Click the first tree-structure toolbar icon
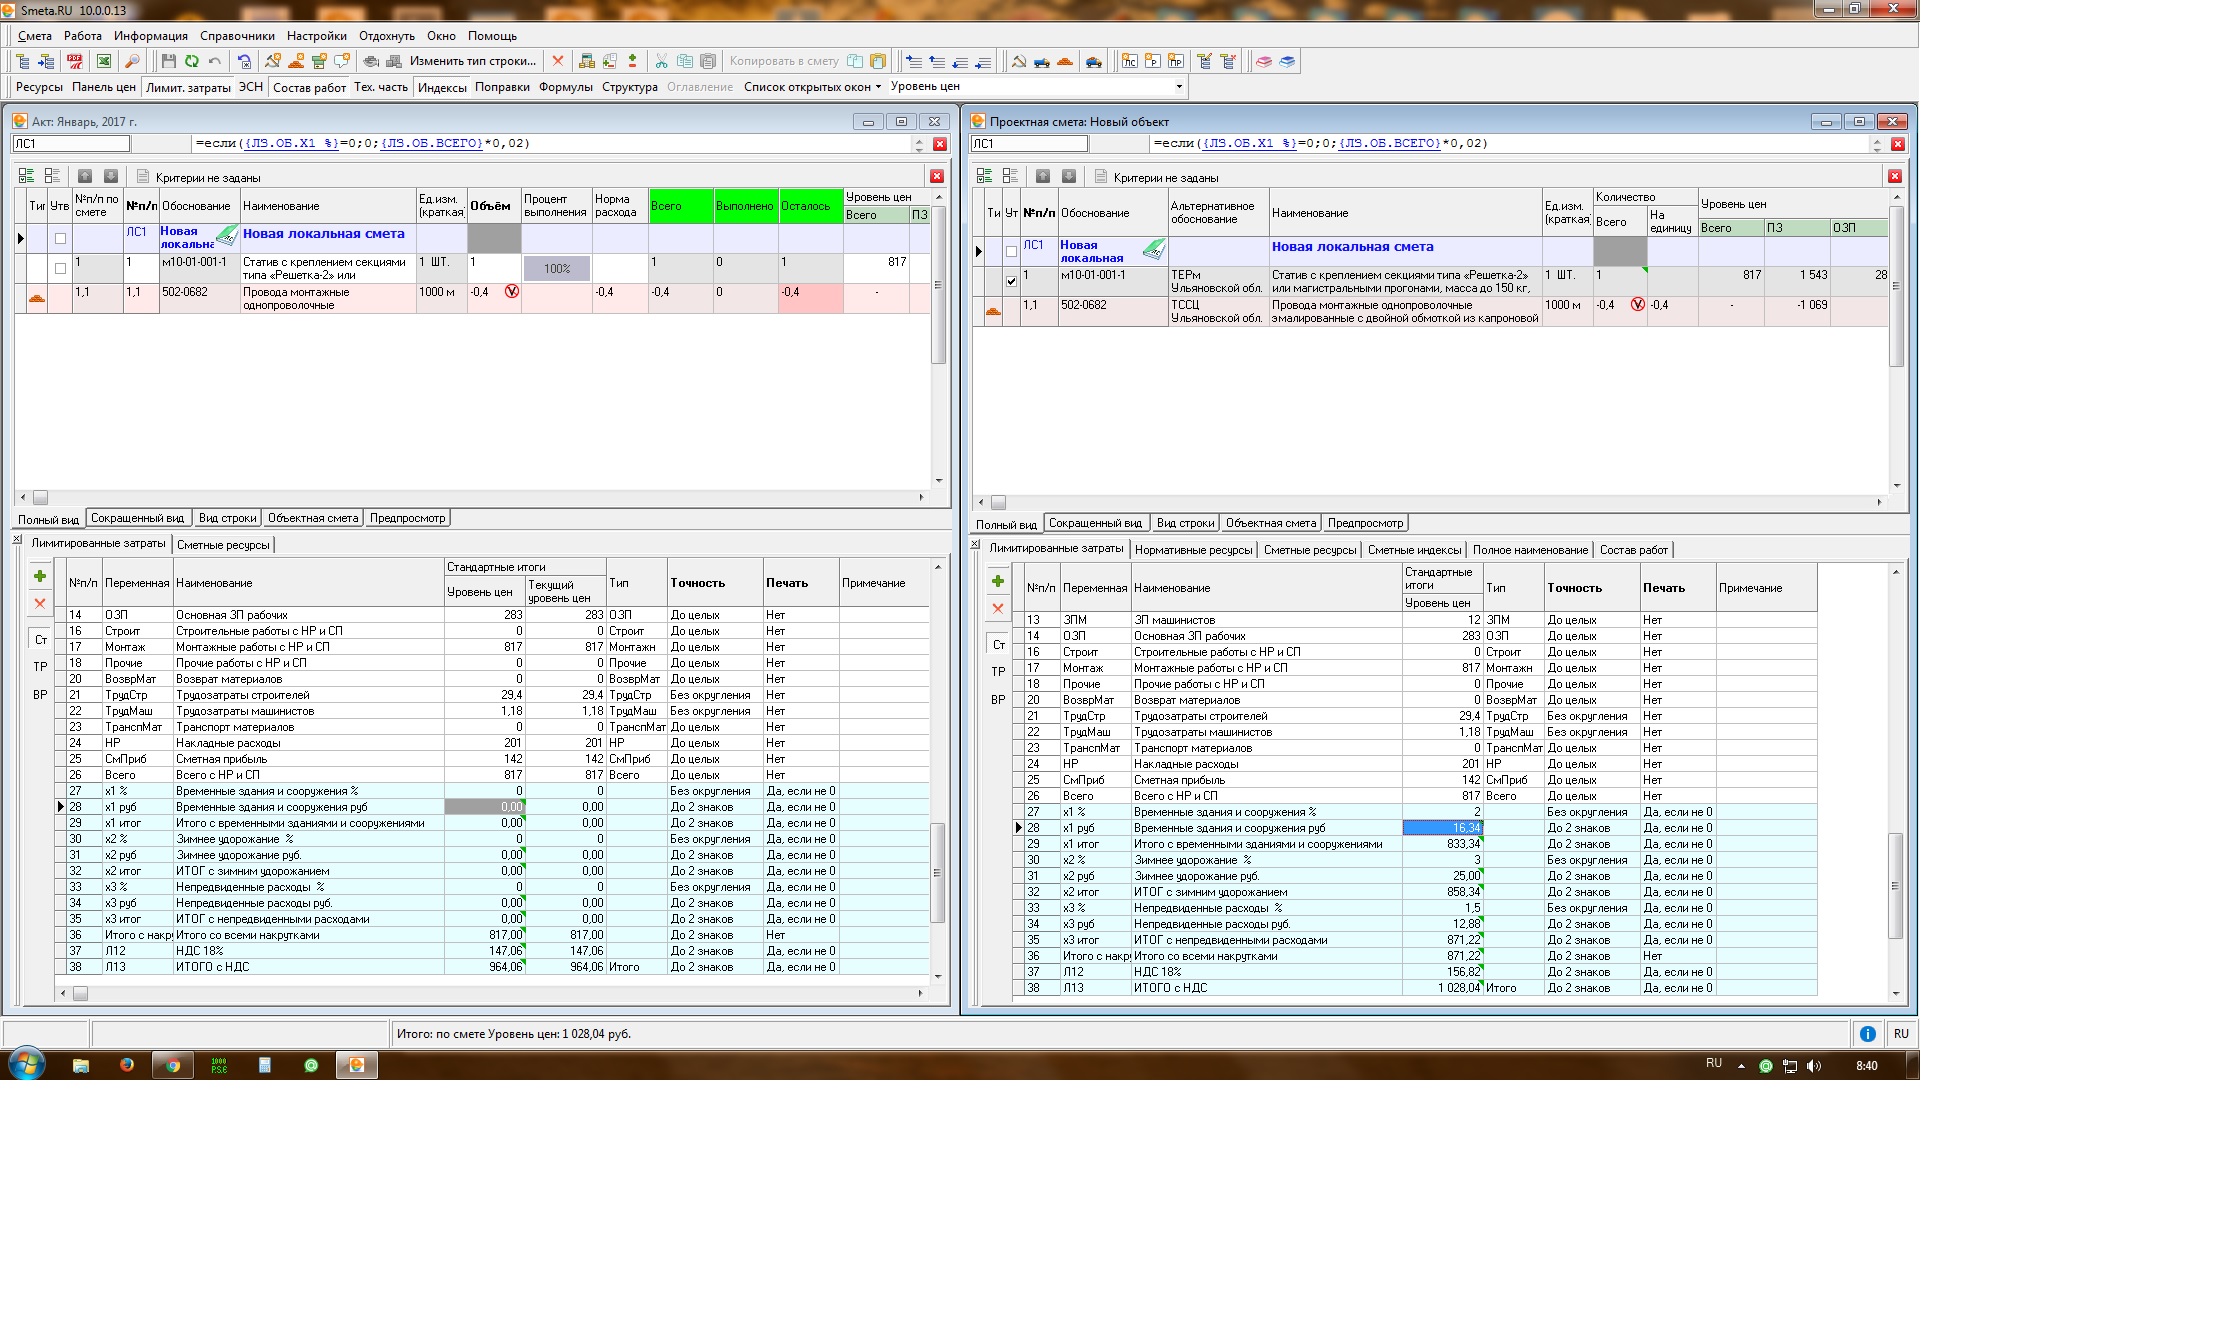The width and height of the screenshot is (2232, 1320). click(x=22, y=61)
